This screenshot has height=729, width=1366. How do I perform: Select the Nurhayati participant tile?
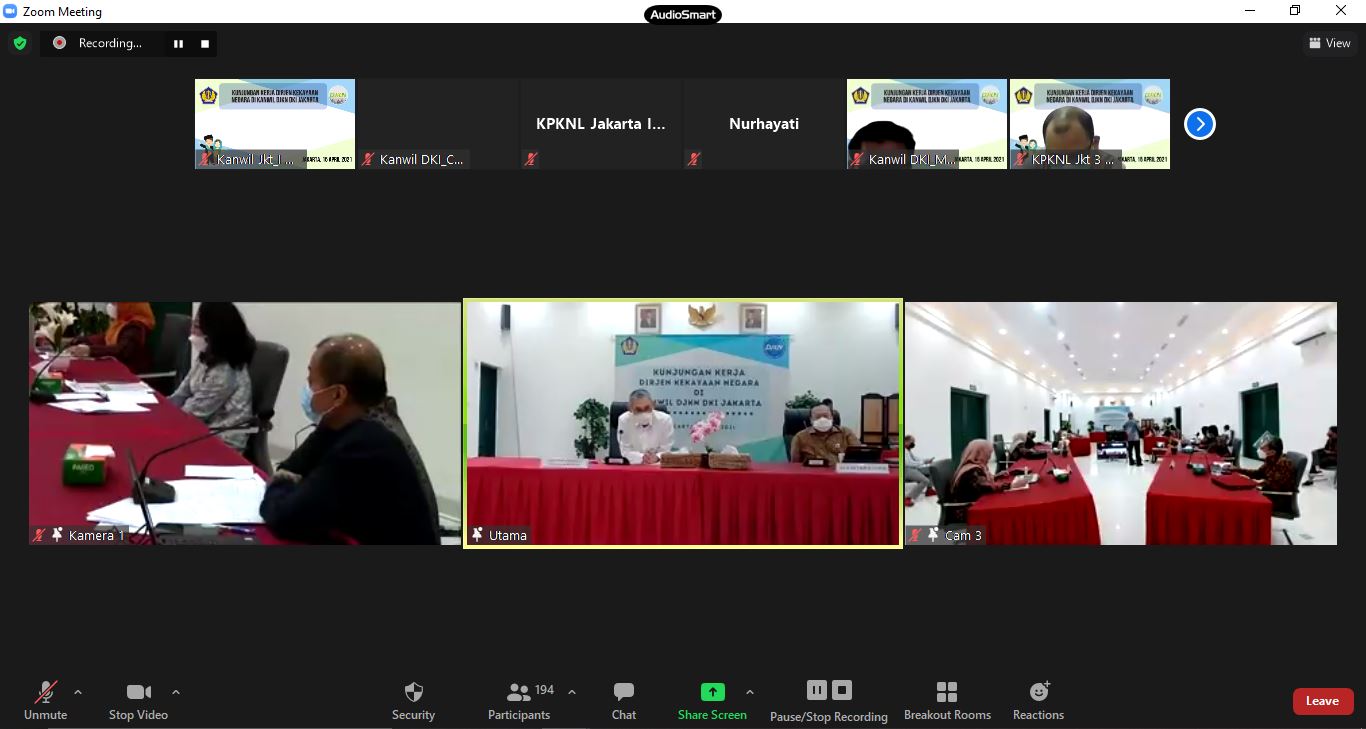tap(764, 124)
